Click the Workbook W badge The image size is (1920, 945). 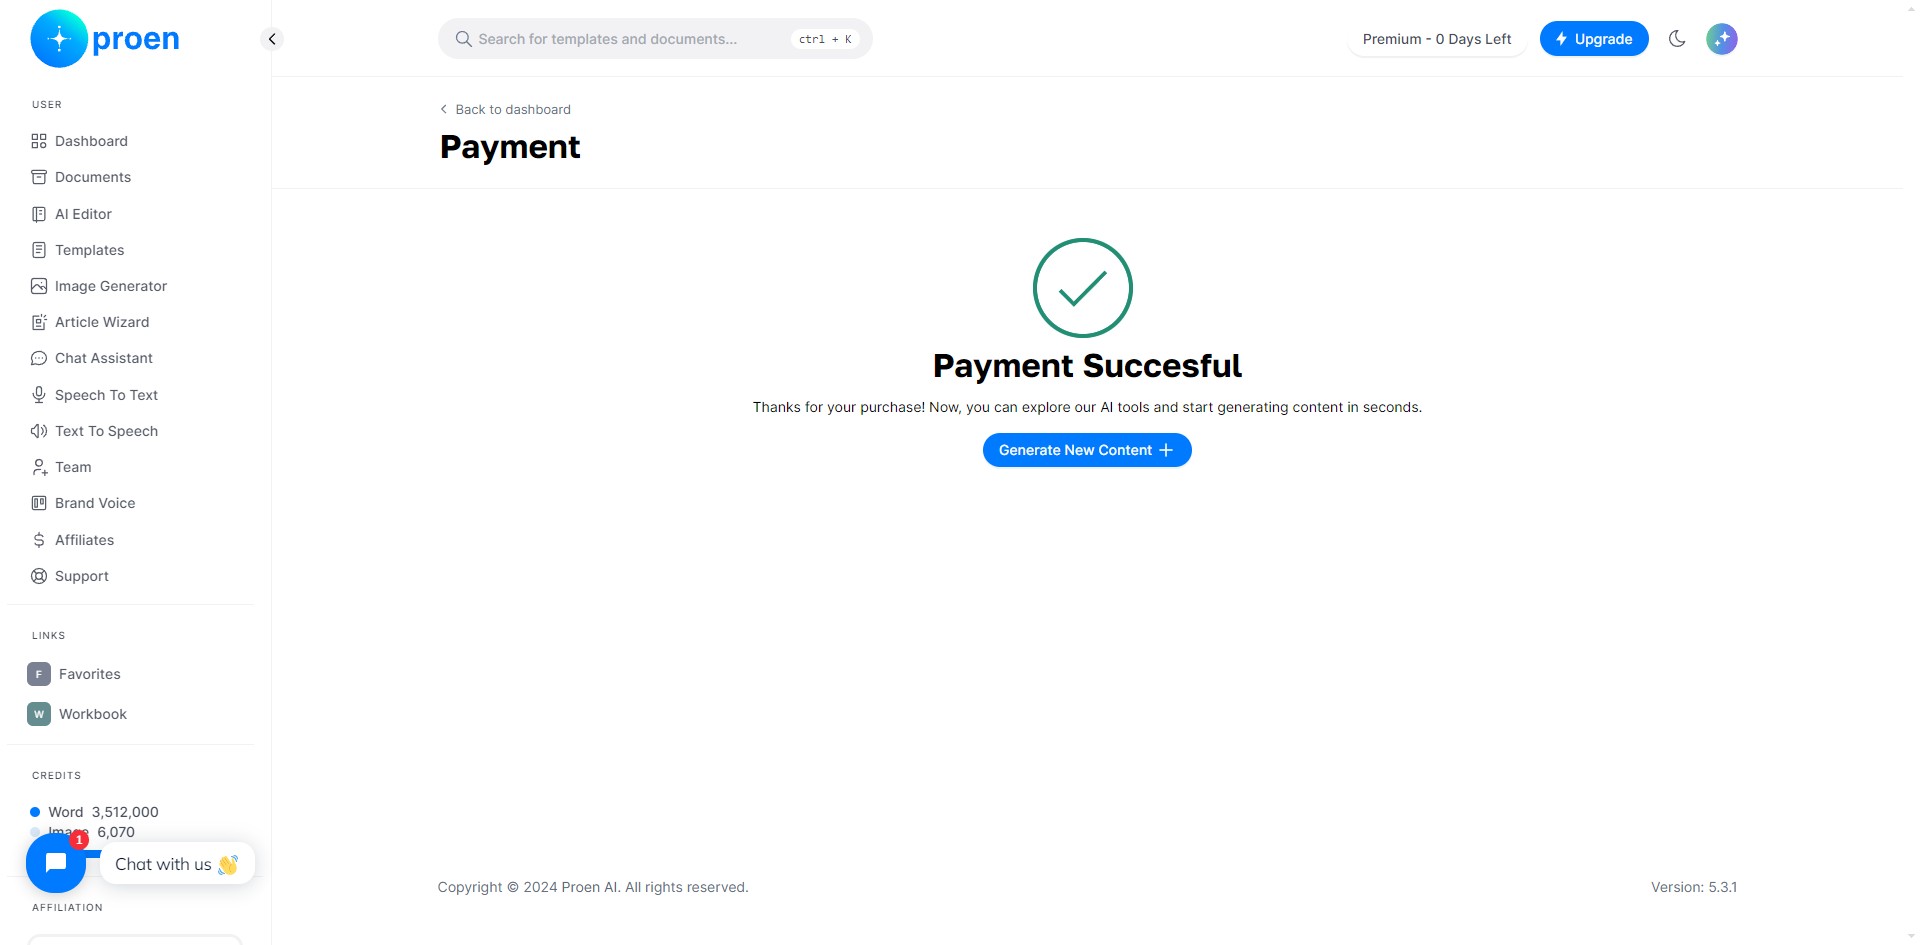click(x=39, y=714)
